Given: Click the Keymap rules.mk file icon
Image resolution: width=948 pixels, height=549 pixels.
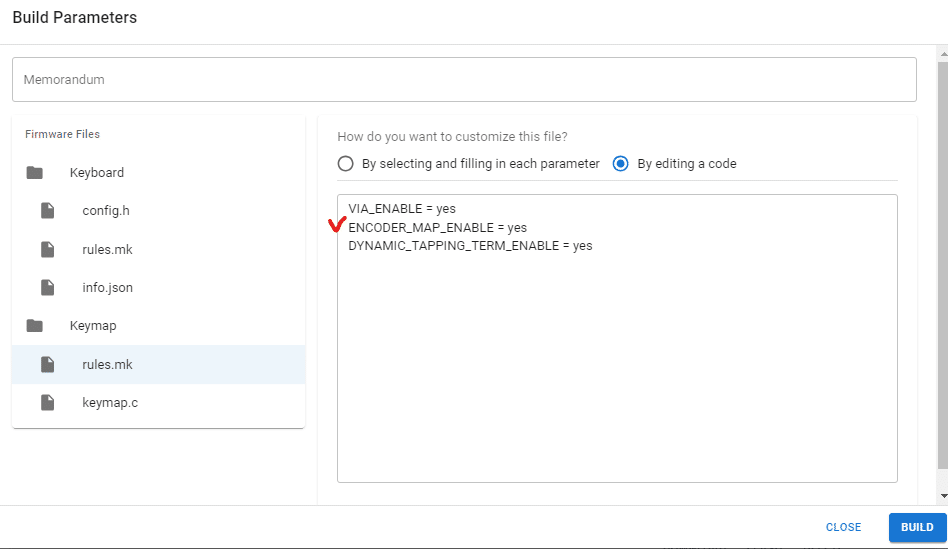Looking at the screenshot, I should pyautogui.click(x=47, y=364).
